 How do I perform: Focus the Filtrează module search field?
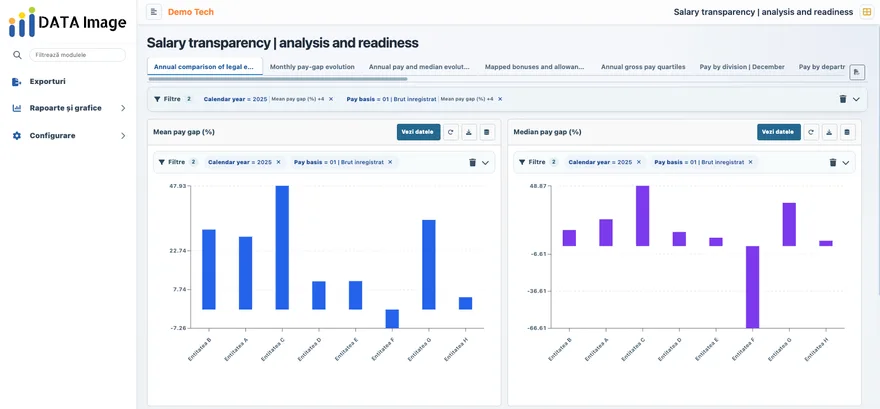pyautogui.click(x=77, y=55)
